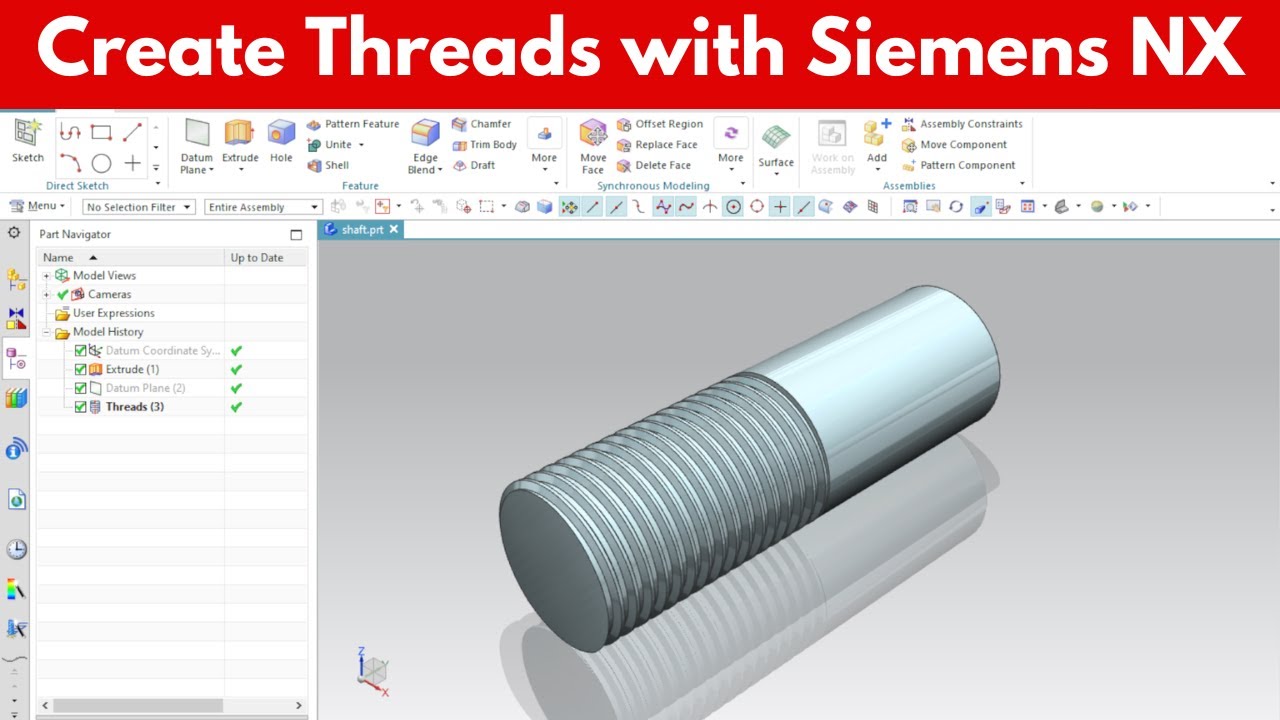This screenshot has height=720, width=1280.
Task: Expand the Direct Sketch group options arrow
Action: 157,184
